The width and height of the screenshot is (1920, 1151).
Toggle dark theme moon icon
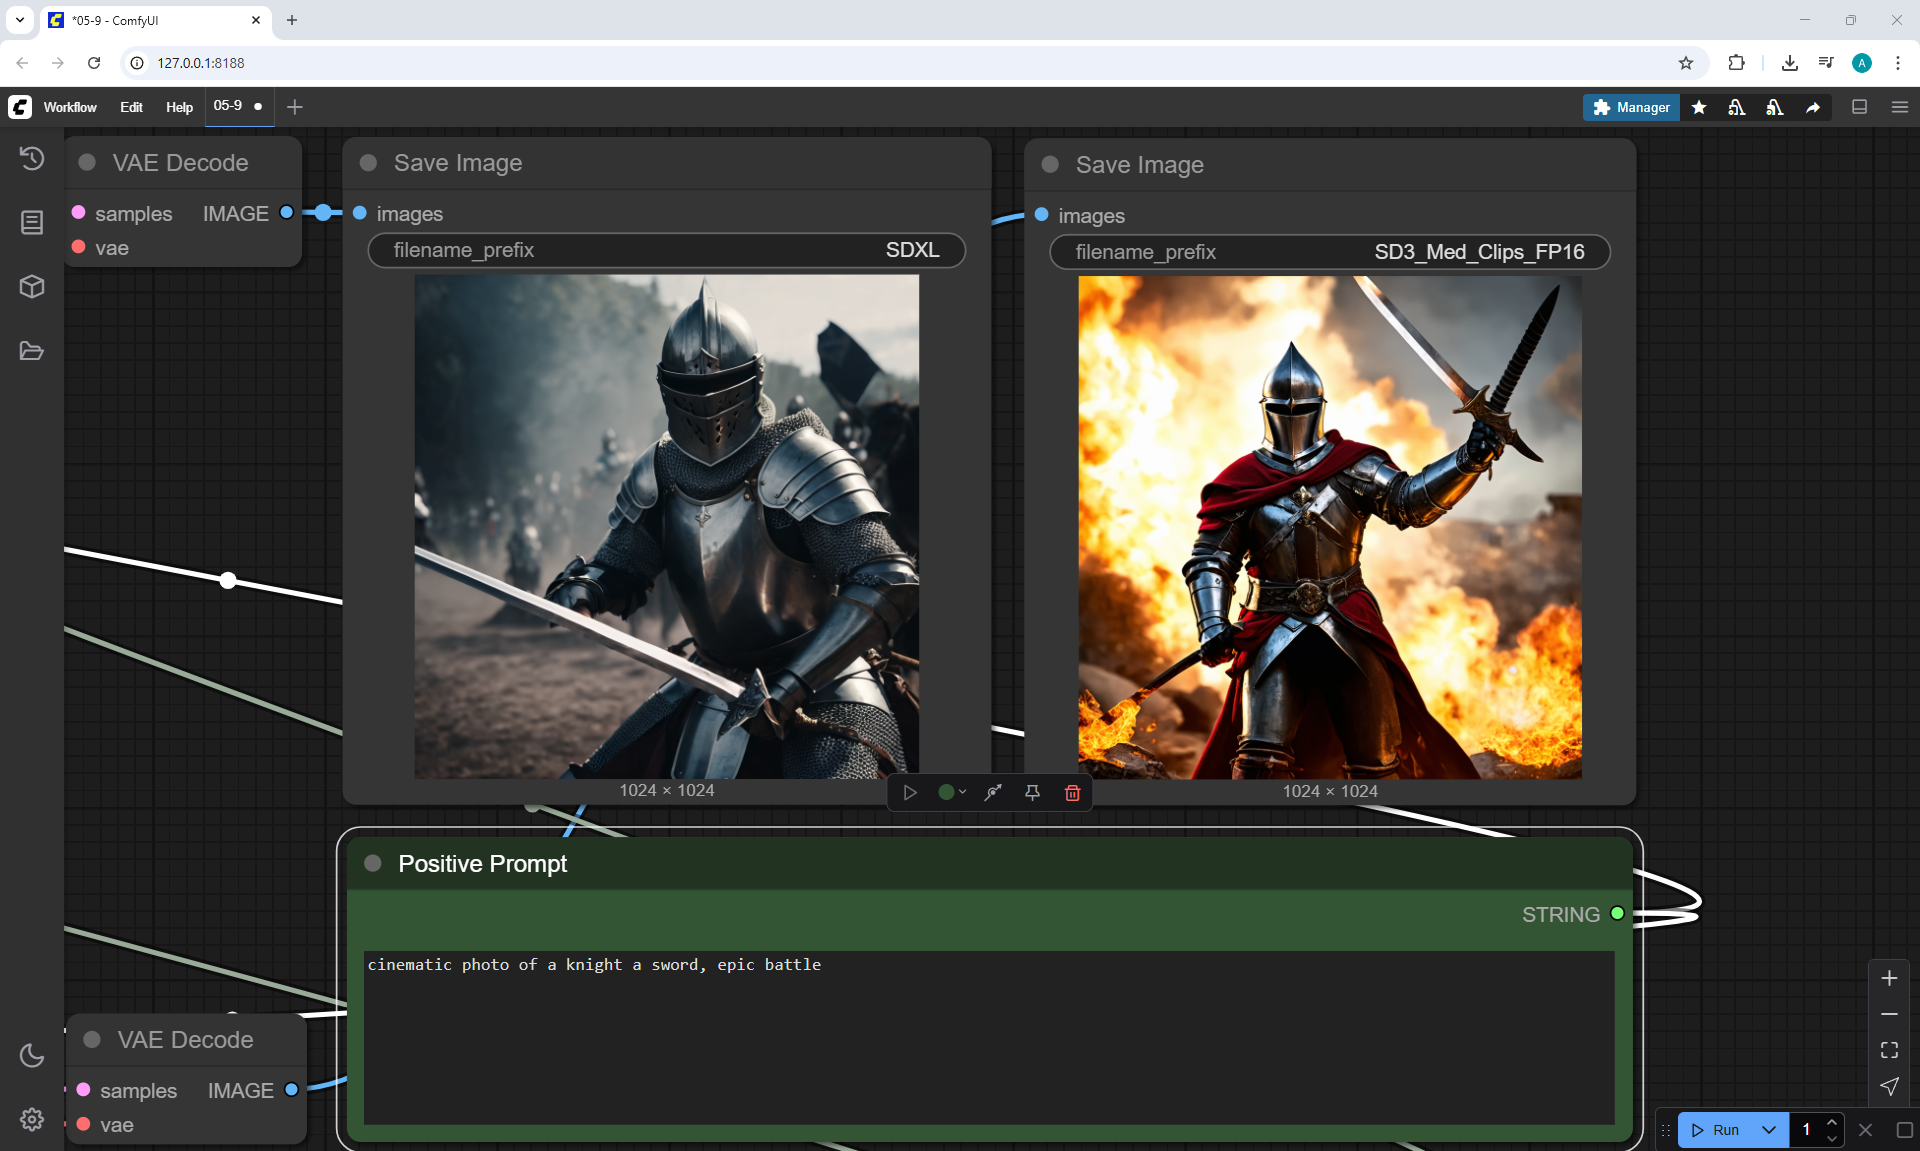pos(32,1055)
